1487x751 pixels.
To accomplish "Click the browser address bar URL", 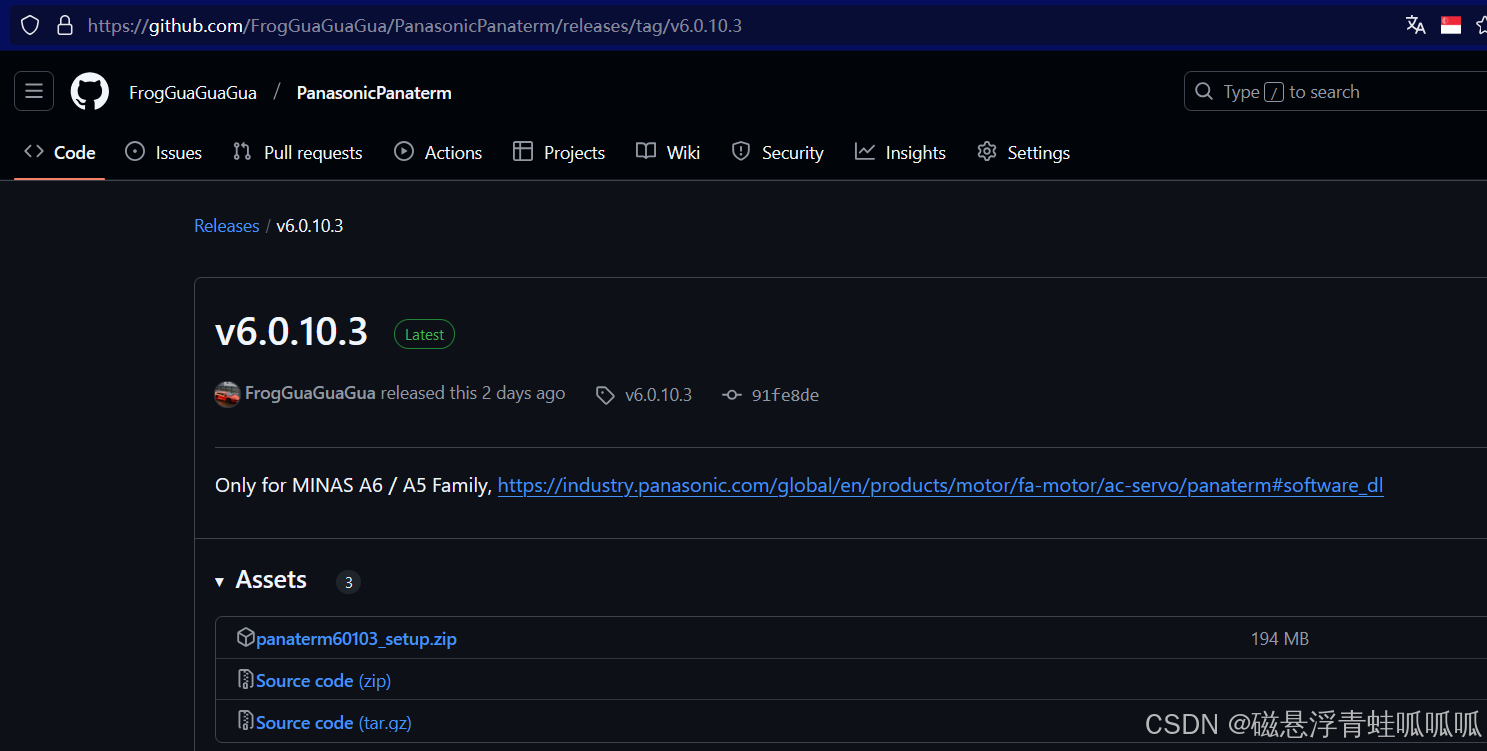I will point(414,25).
